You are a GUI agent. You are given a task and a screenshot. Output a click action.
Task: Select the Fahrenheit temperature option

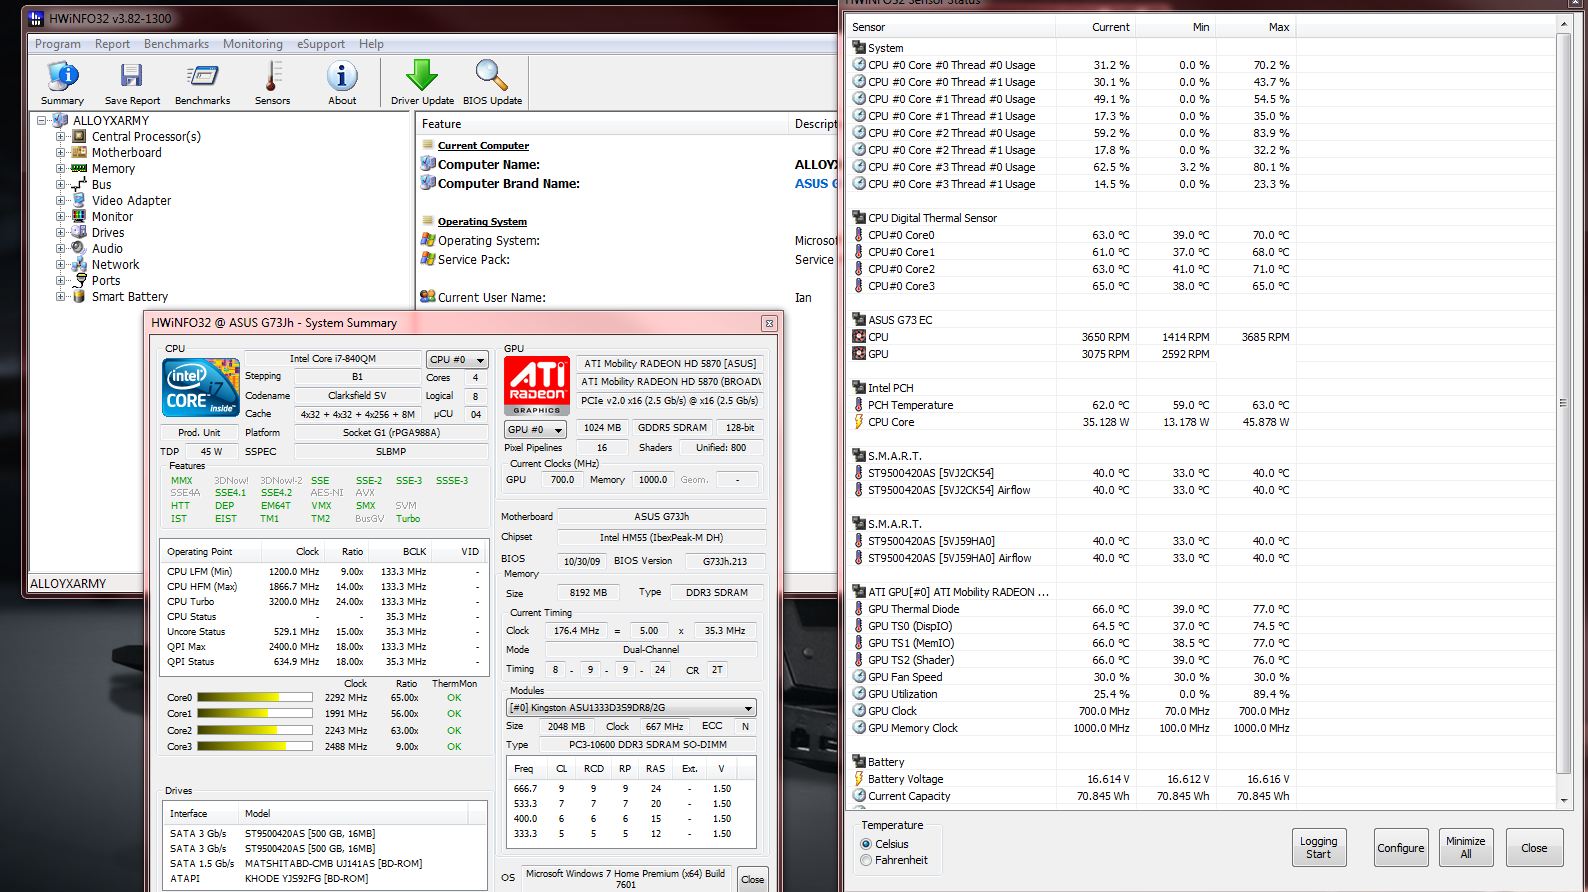pos(866,860)
